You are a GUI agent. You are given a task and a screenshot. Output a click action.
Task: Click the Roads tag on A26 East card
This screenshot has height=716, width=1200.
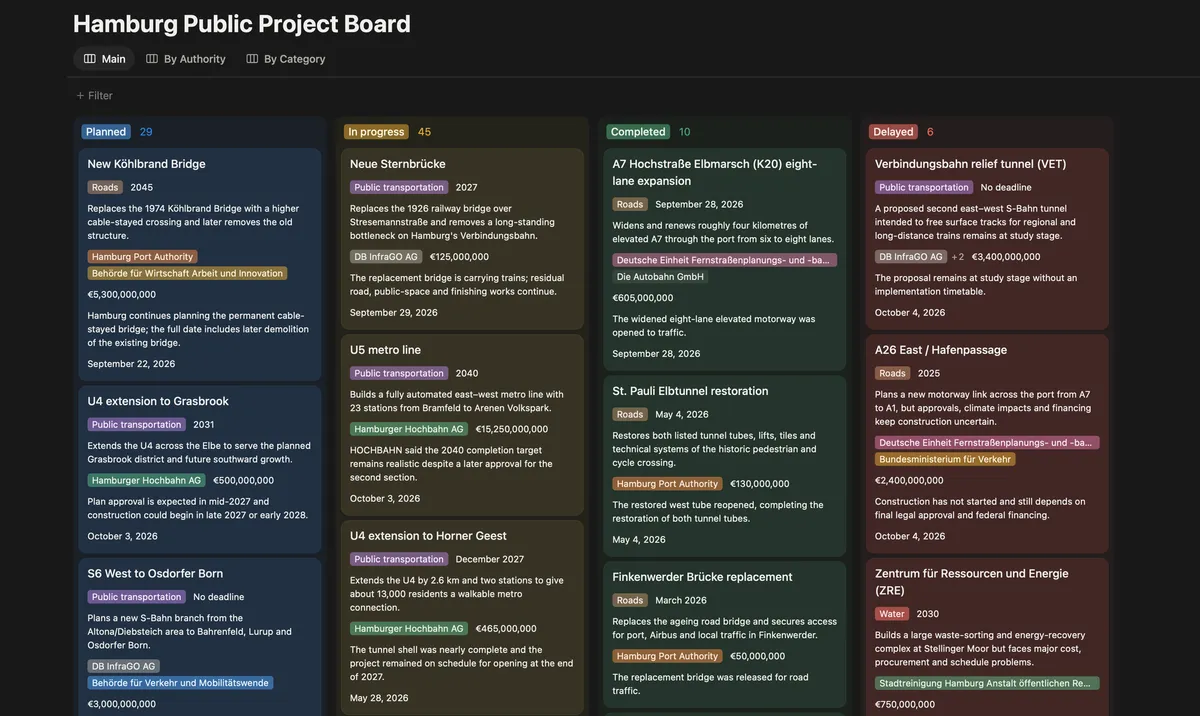(x=893, y=373)
